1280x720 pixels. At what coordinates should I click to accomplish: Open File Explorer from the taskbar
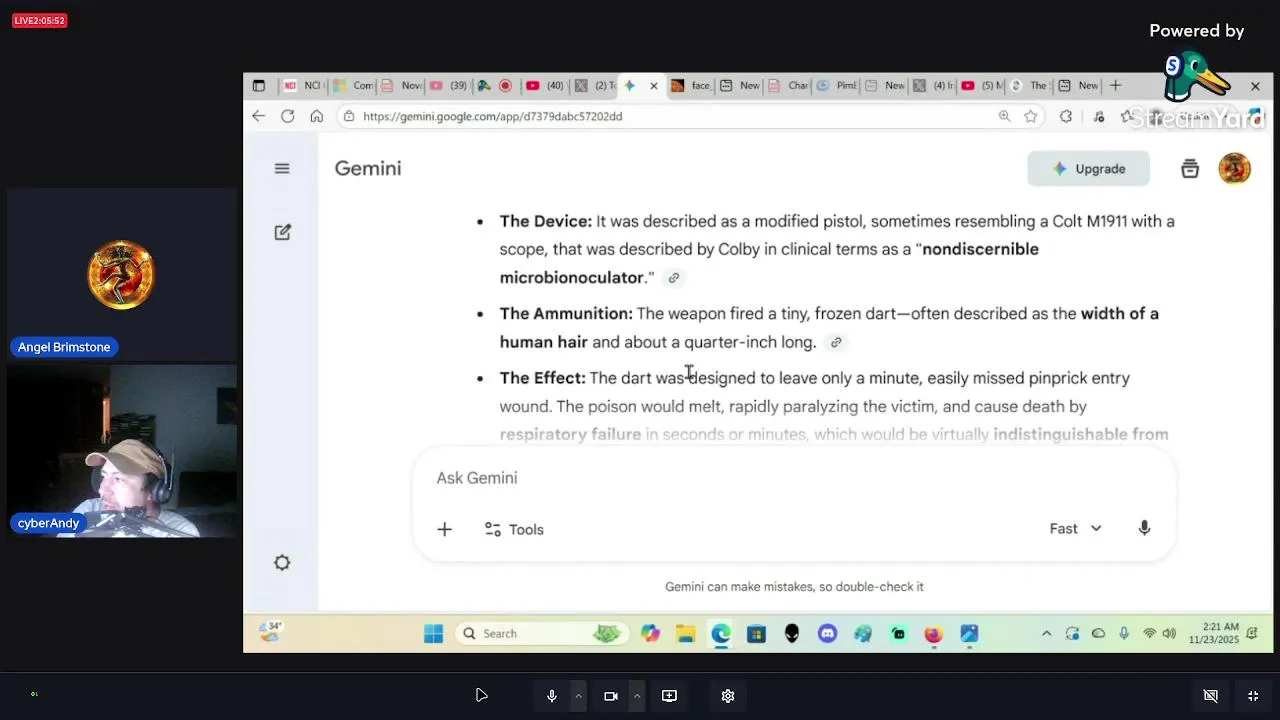click(x=685, y=634)
